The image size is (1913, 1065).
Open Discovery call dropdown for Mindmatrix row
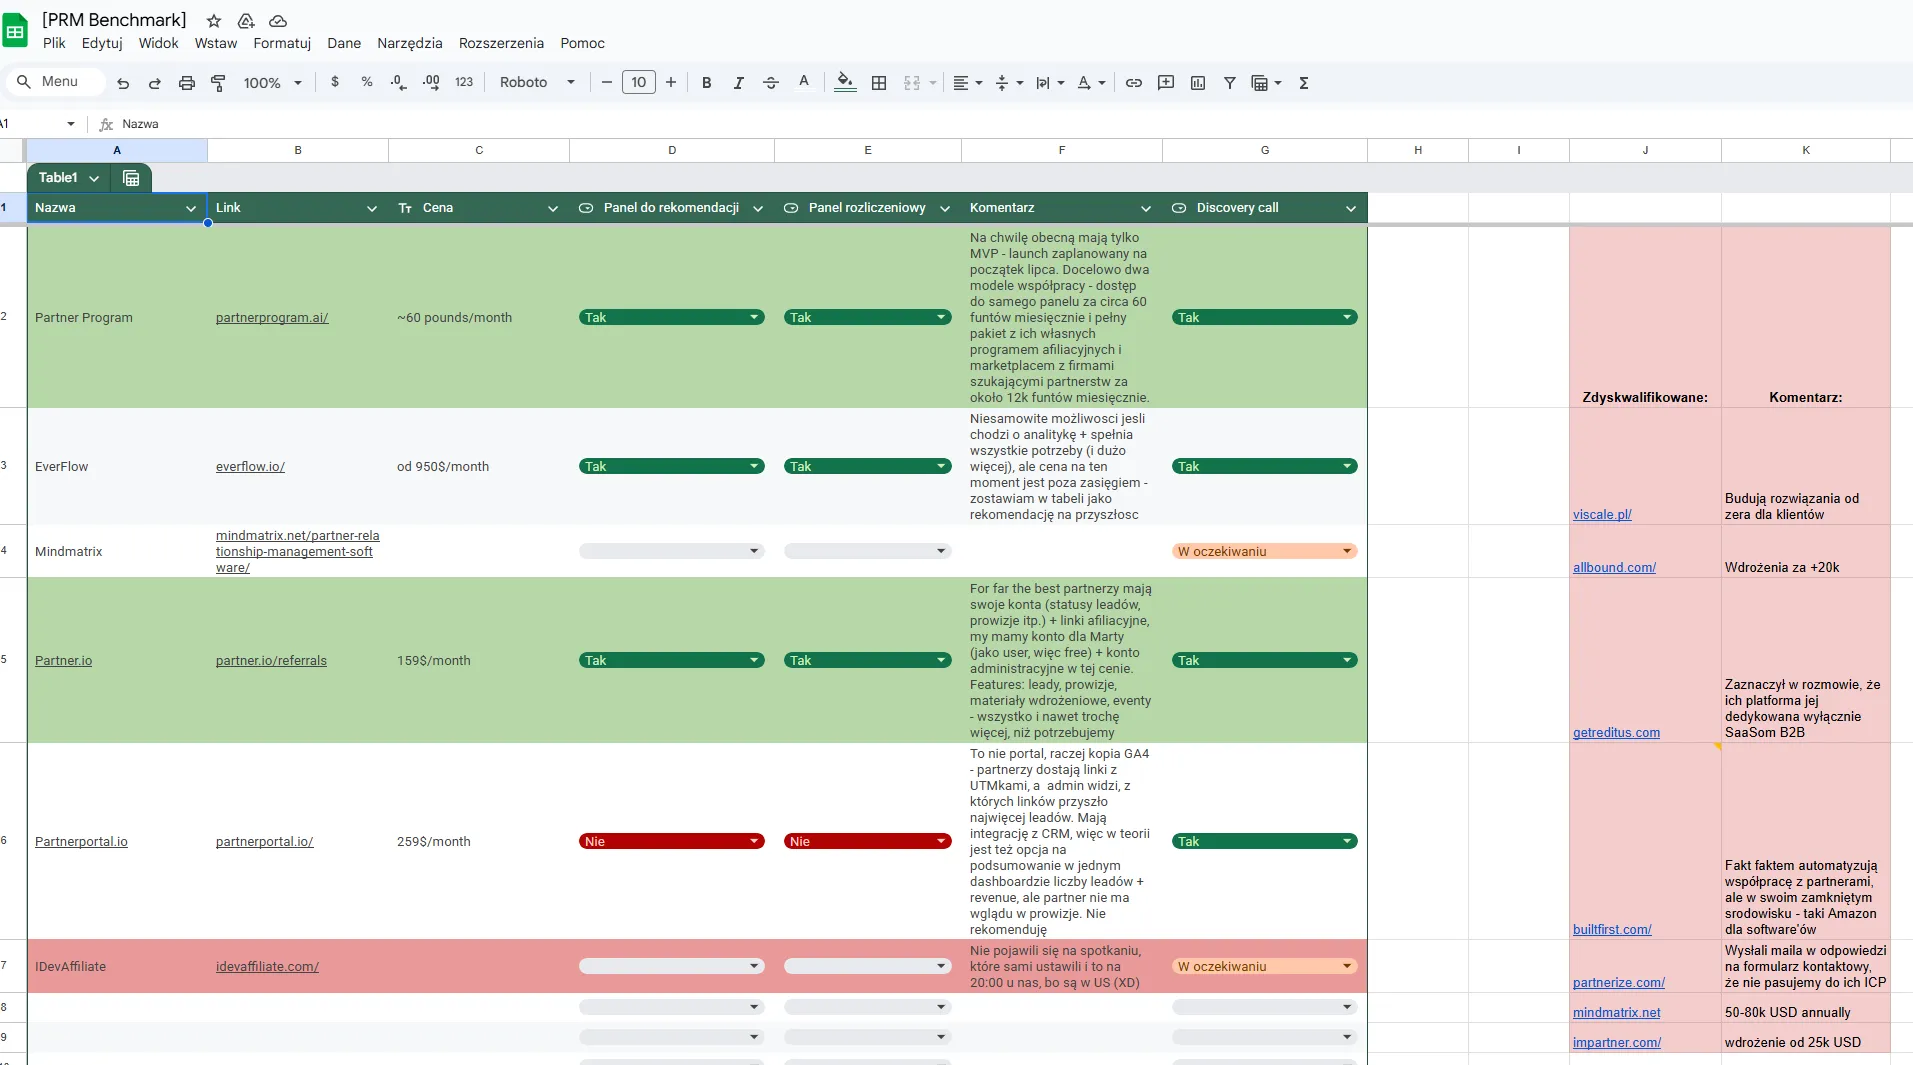coord(1346,552)
